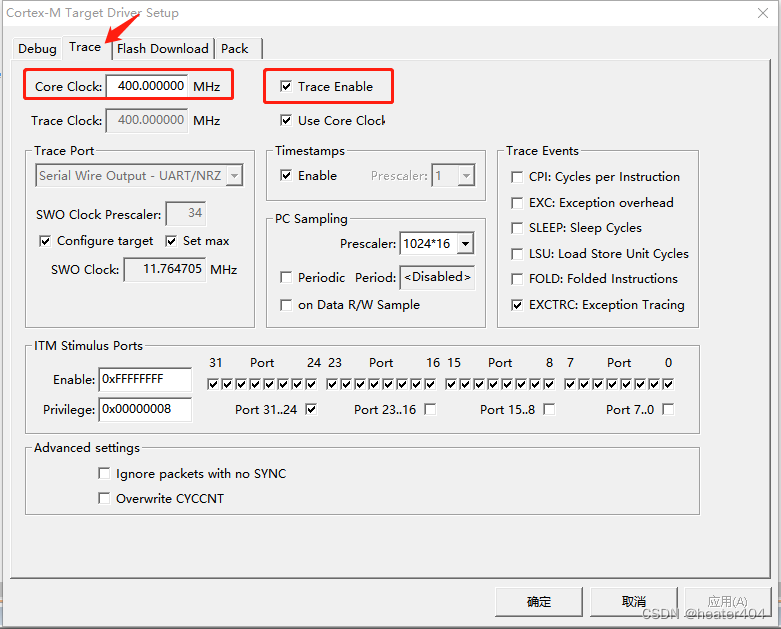Toggle EXCTRC: Exception Tracing checkbox

(x=517, y=305)
